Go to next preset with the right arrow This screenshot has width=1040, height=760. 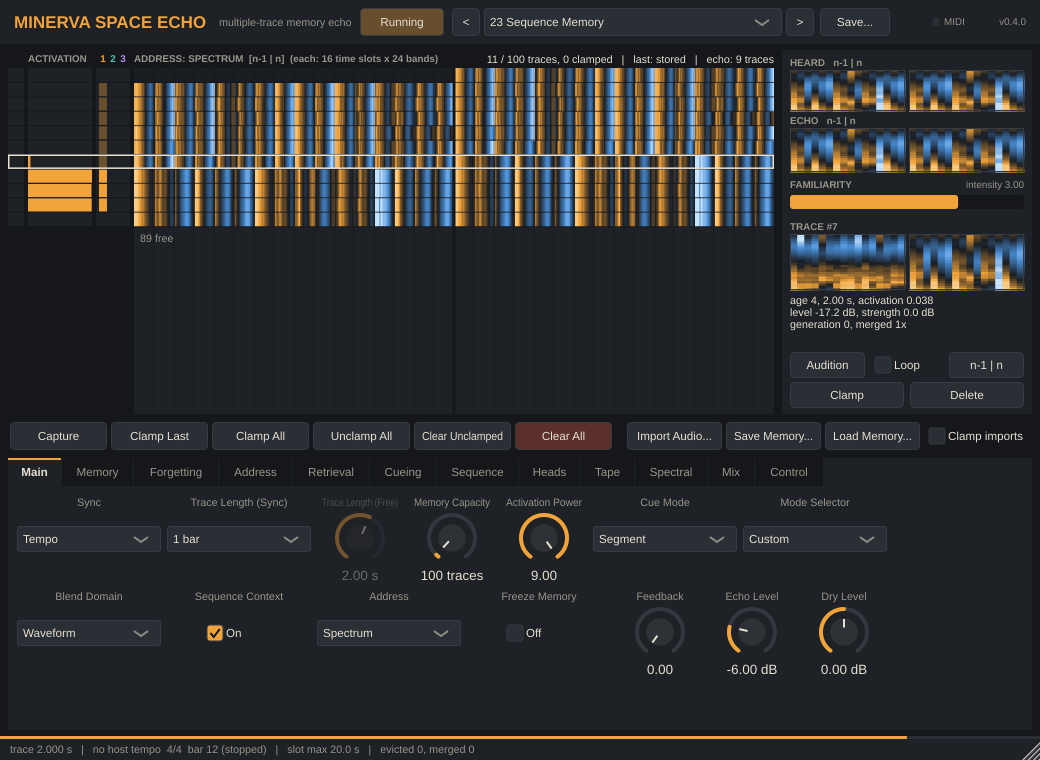click(x=800, y=22)
